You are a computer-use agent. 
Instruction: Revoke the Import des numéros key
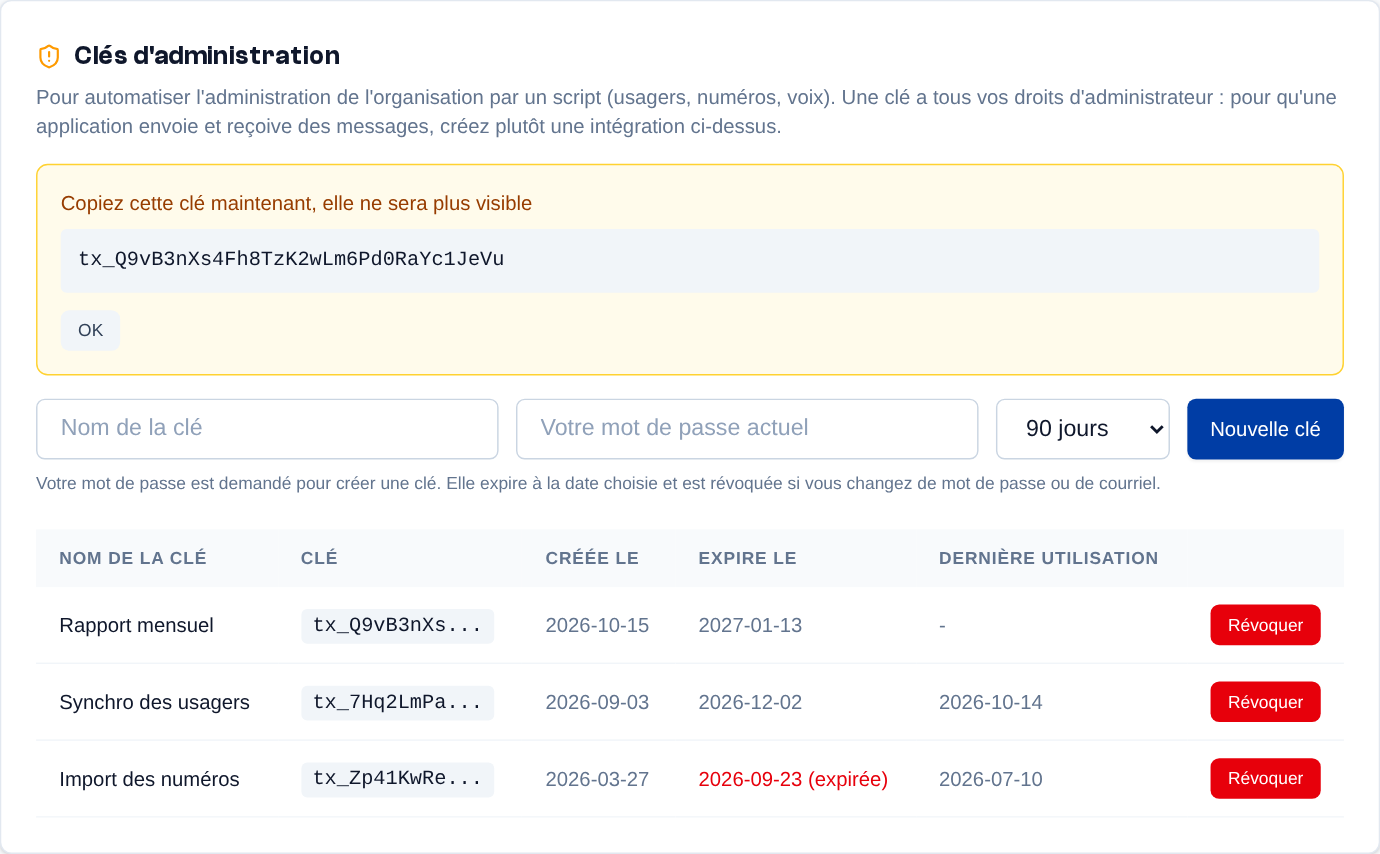1265,779
